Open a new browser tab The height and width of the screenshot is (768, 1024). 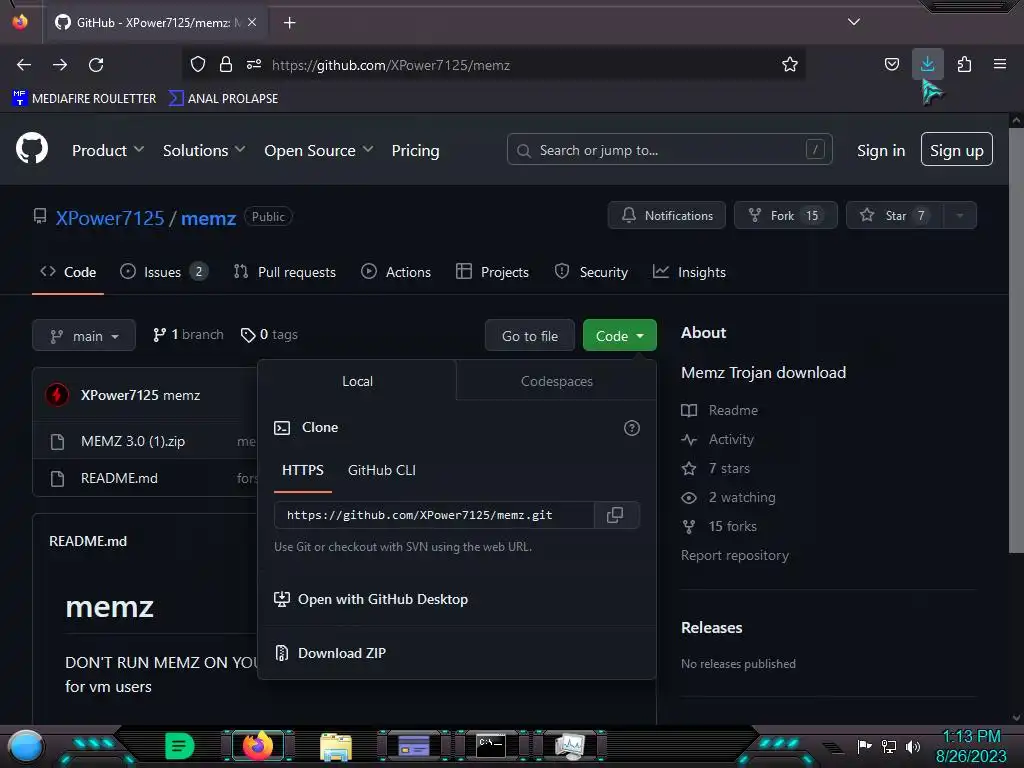pyautogui.click(x=289, y=23)
